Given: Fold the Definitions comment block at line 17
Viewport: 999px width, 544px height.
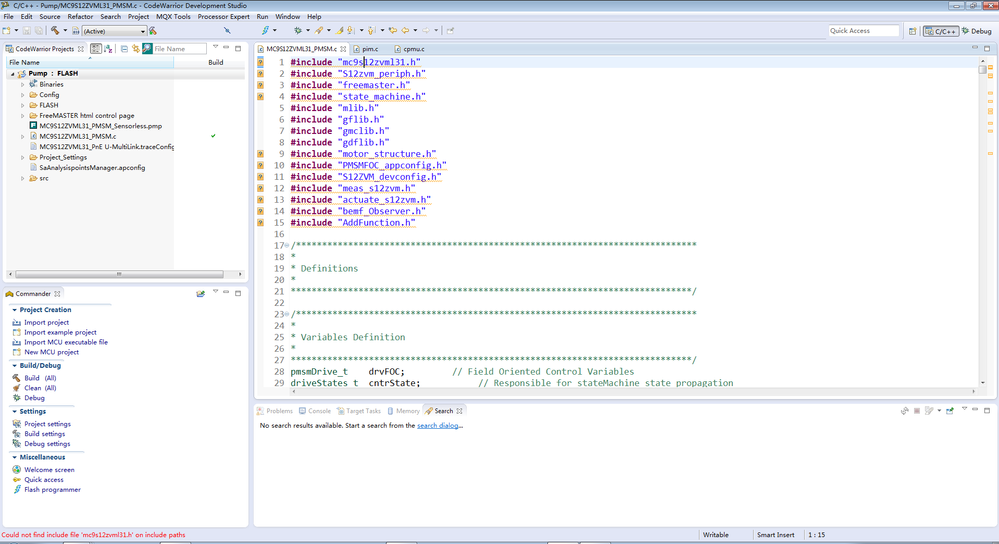Looking at the screenshot, I should click(x=287, y=245).
